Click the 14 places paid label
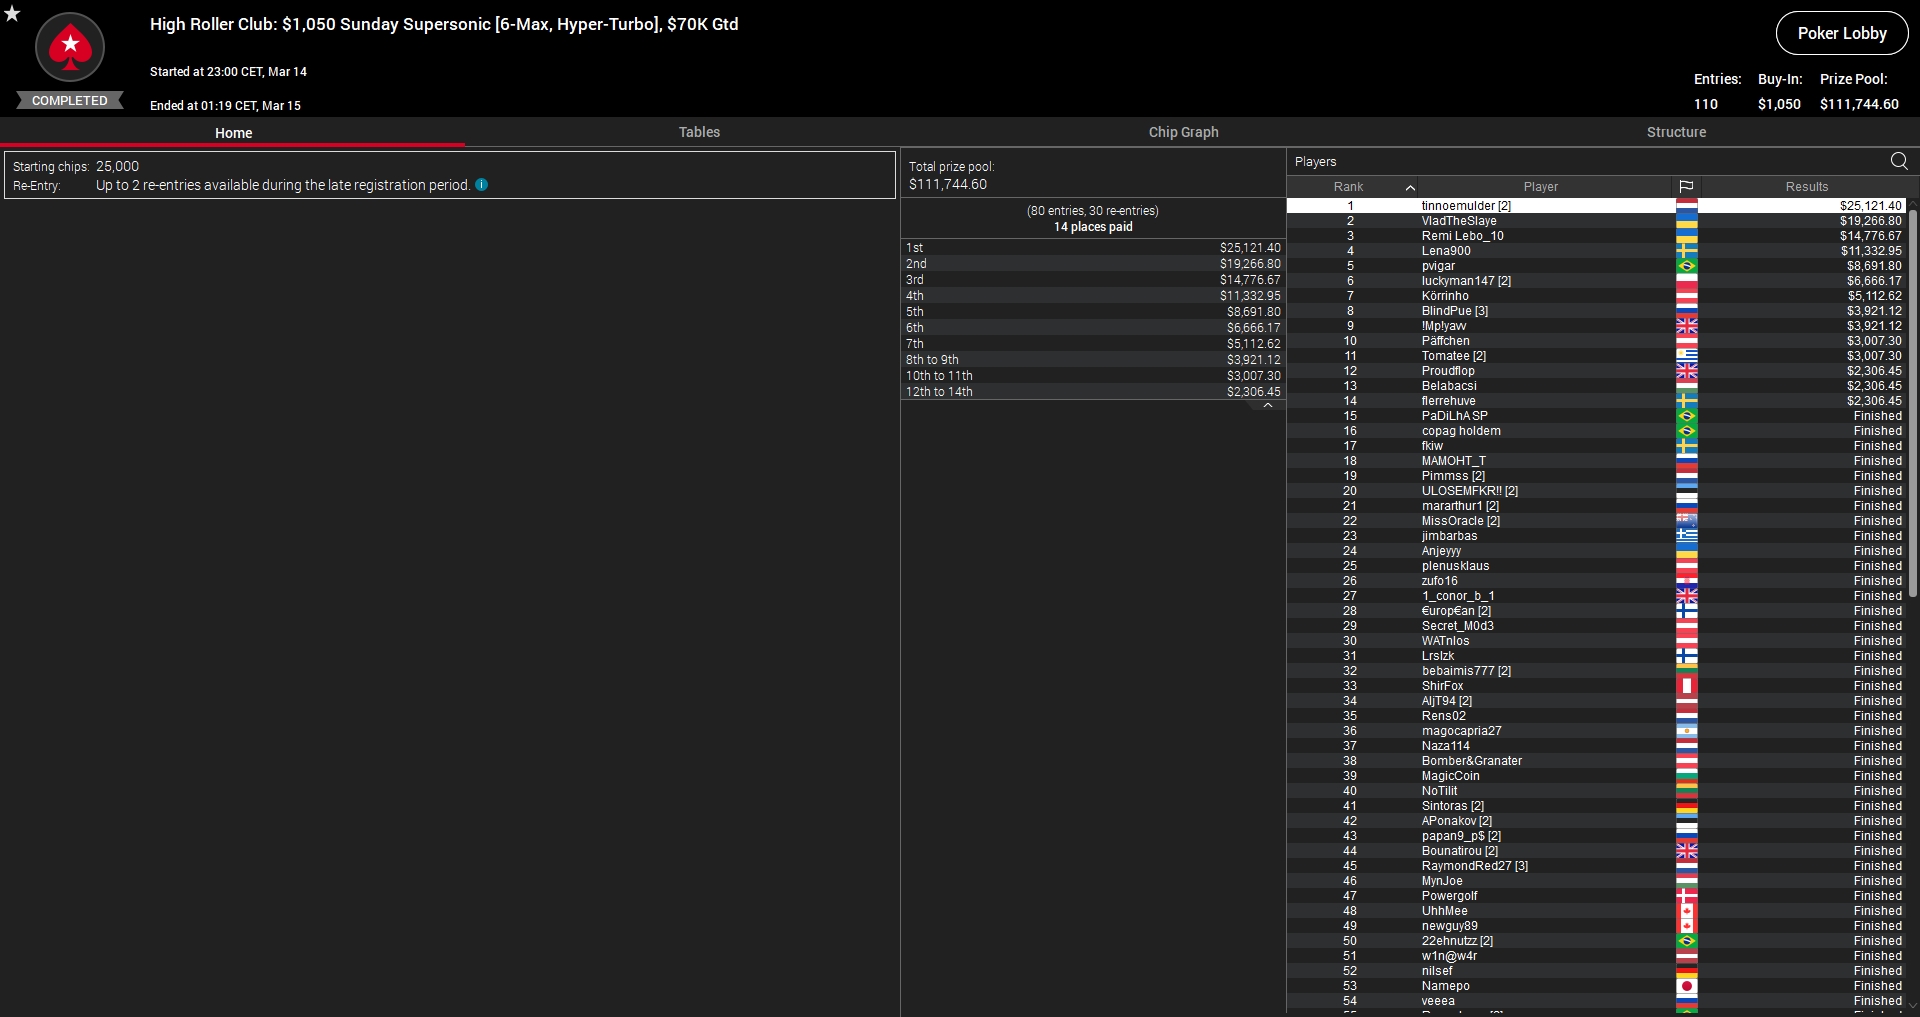 click(1093, 227)
